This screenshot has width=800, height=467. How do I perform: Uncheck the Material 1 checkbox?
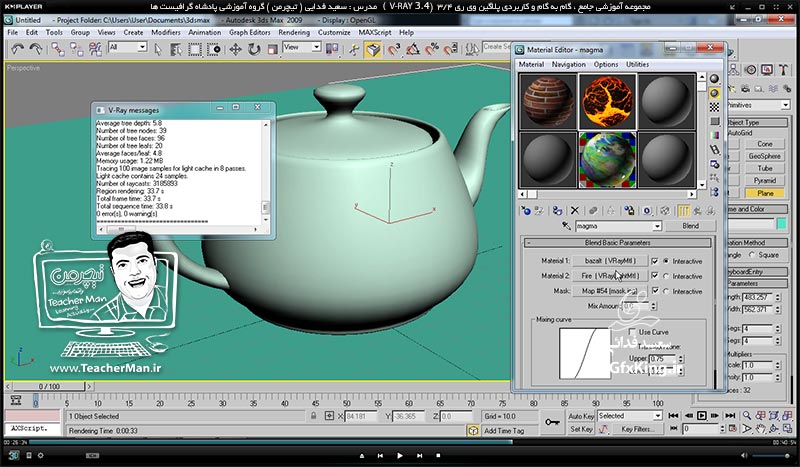(655, 261)
